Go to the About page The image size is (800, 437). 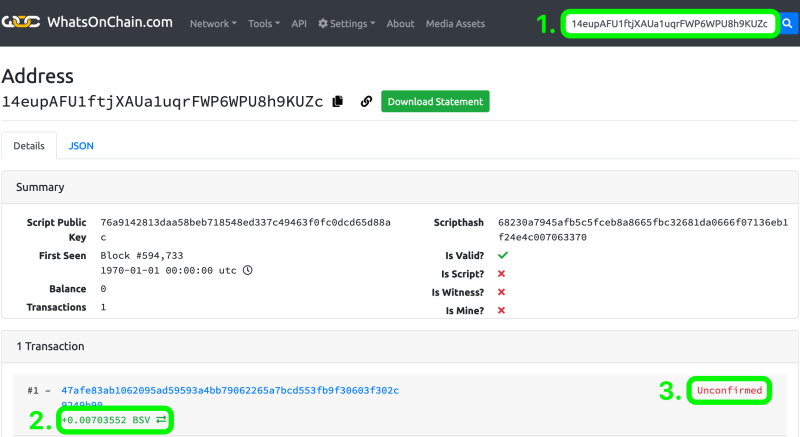click(x=401, y=23)
